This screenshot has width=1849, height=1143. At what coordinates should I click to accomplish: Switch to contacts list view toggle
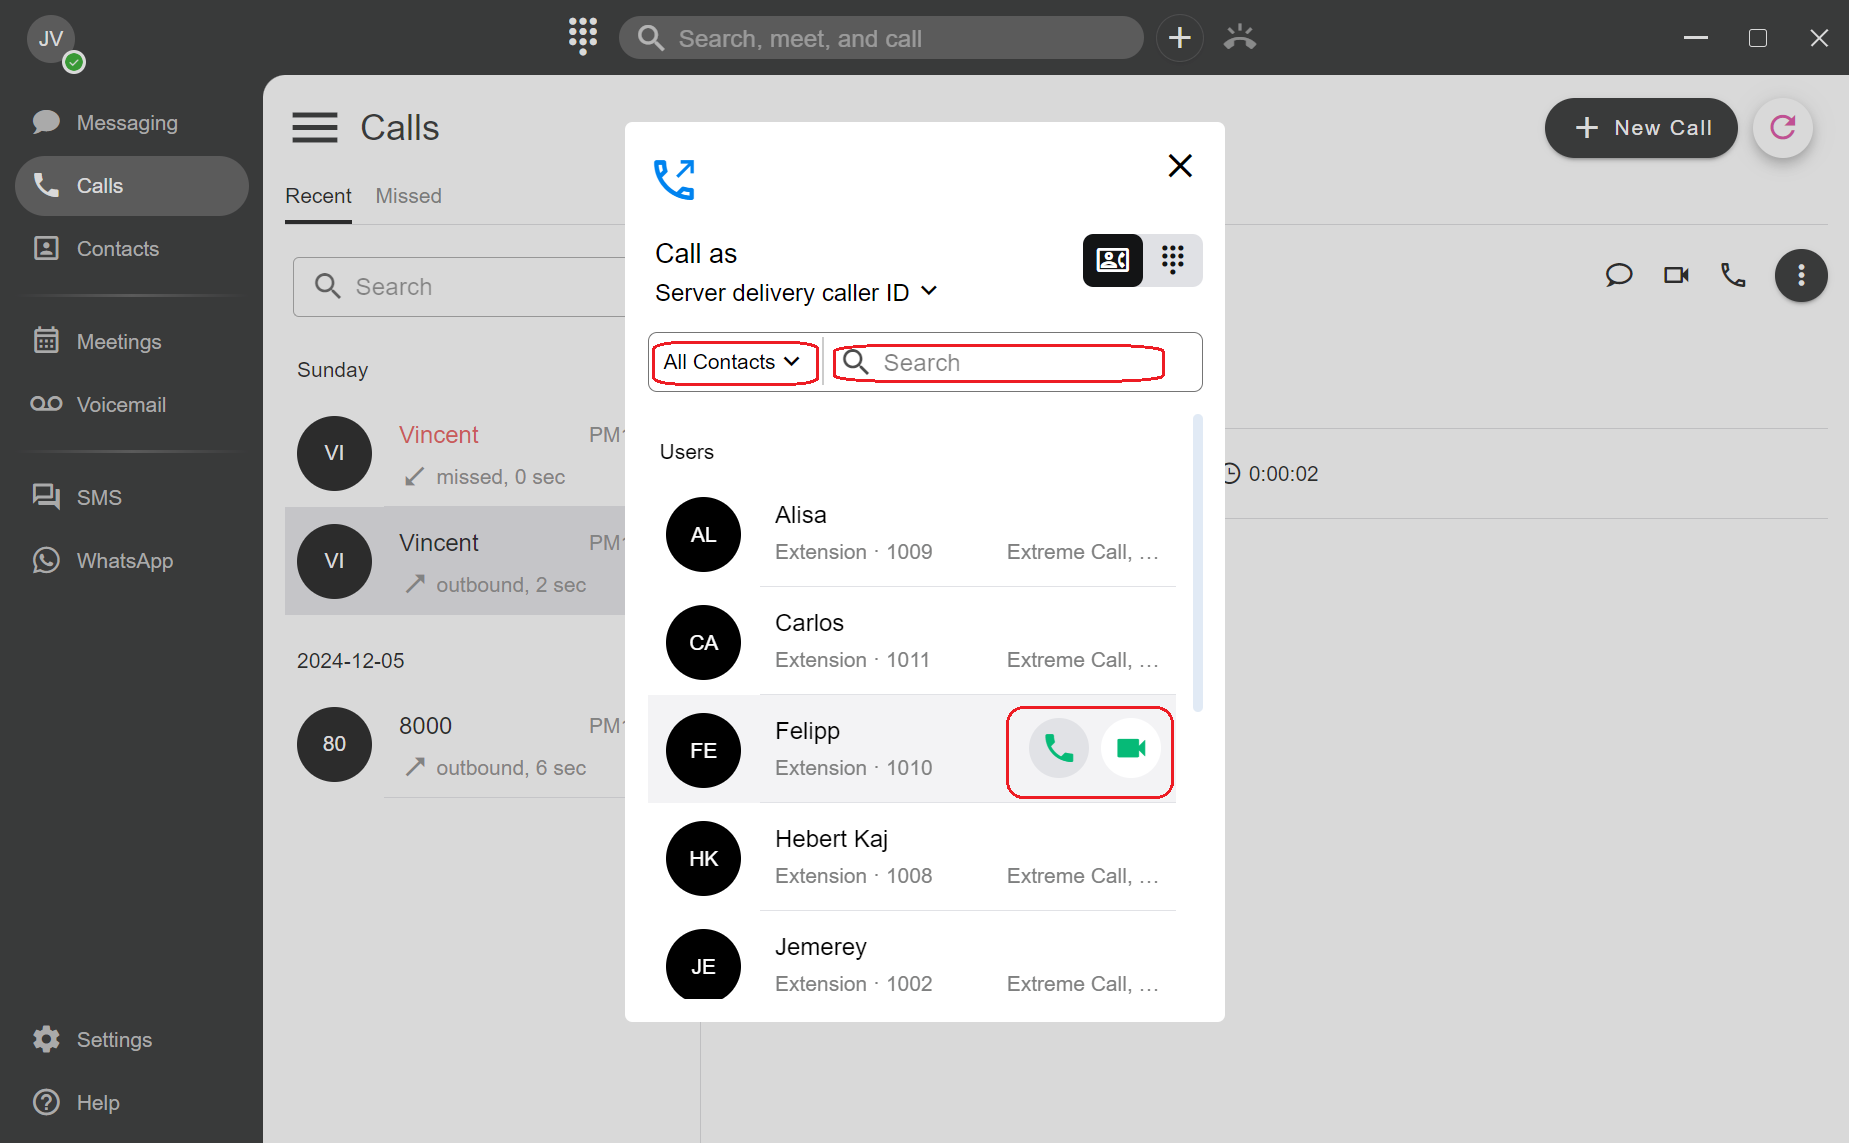[1113, 260]
